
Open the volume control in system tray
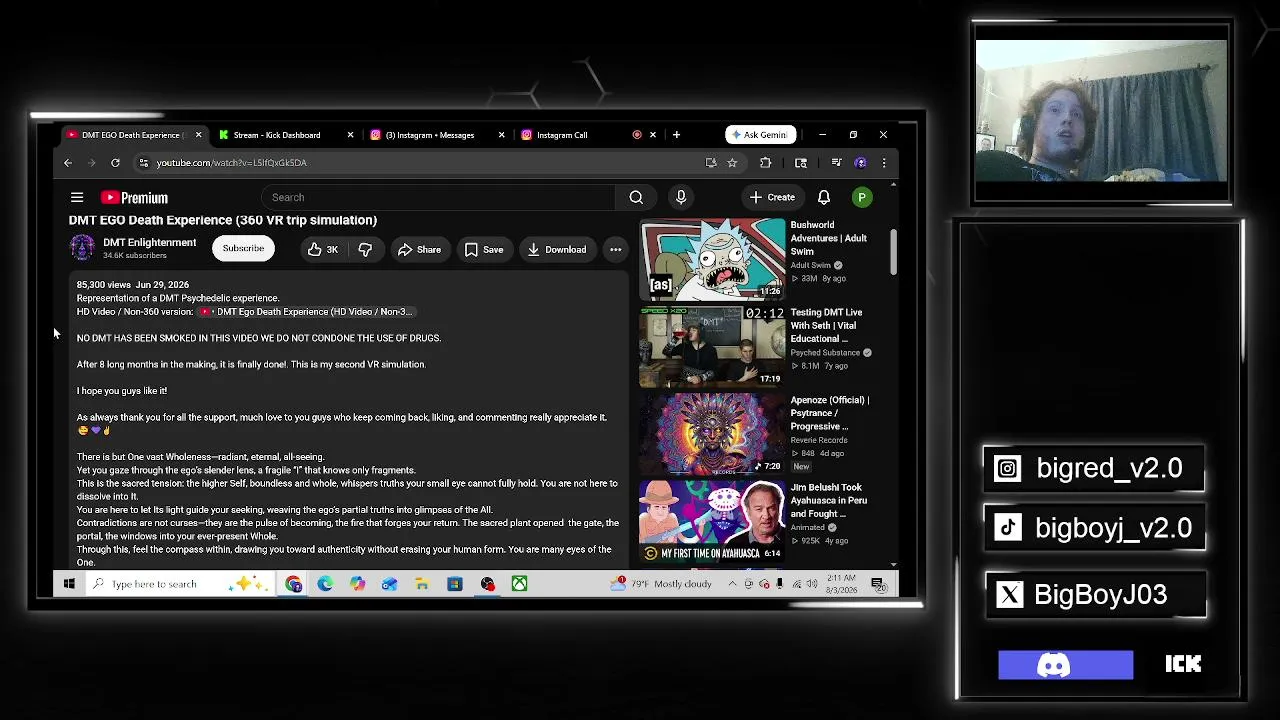click(x=811, y=584)
